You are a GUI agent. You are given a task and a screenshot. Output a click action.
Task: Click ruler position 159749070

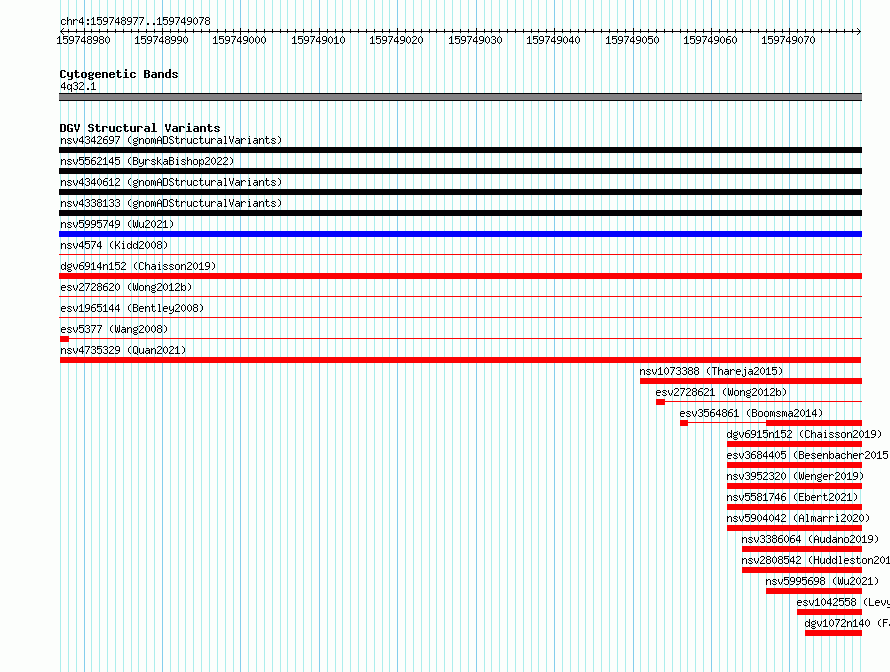click(x=788, y=40)
